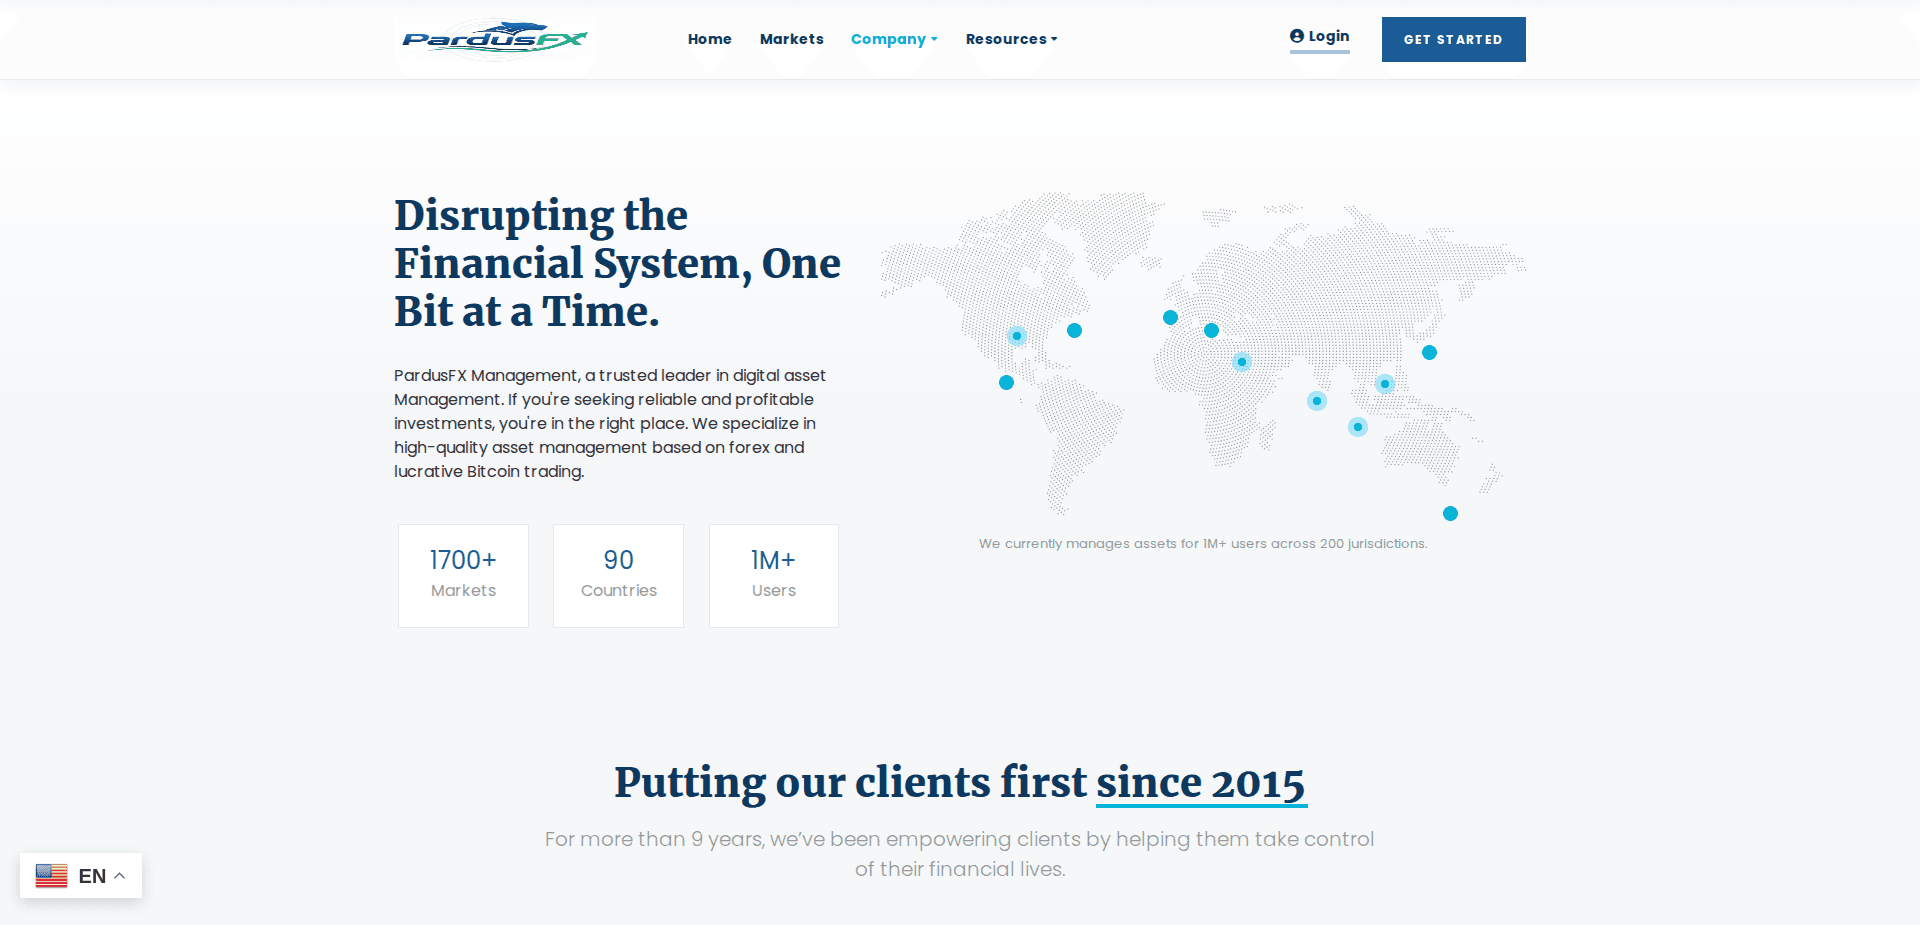Image resolution: width=1920 pixels, height=925 pixels.
Task: Click the GET STARTED button
Action: [1453, 39]
